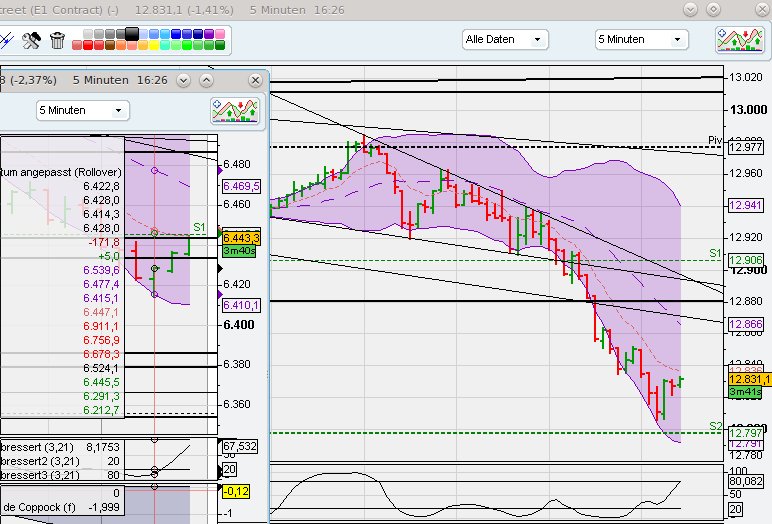Viewport: 772px width, 524px height.
Task: Click the down-chevron button in the main chart title bar
Action: tap(690, 9)
